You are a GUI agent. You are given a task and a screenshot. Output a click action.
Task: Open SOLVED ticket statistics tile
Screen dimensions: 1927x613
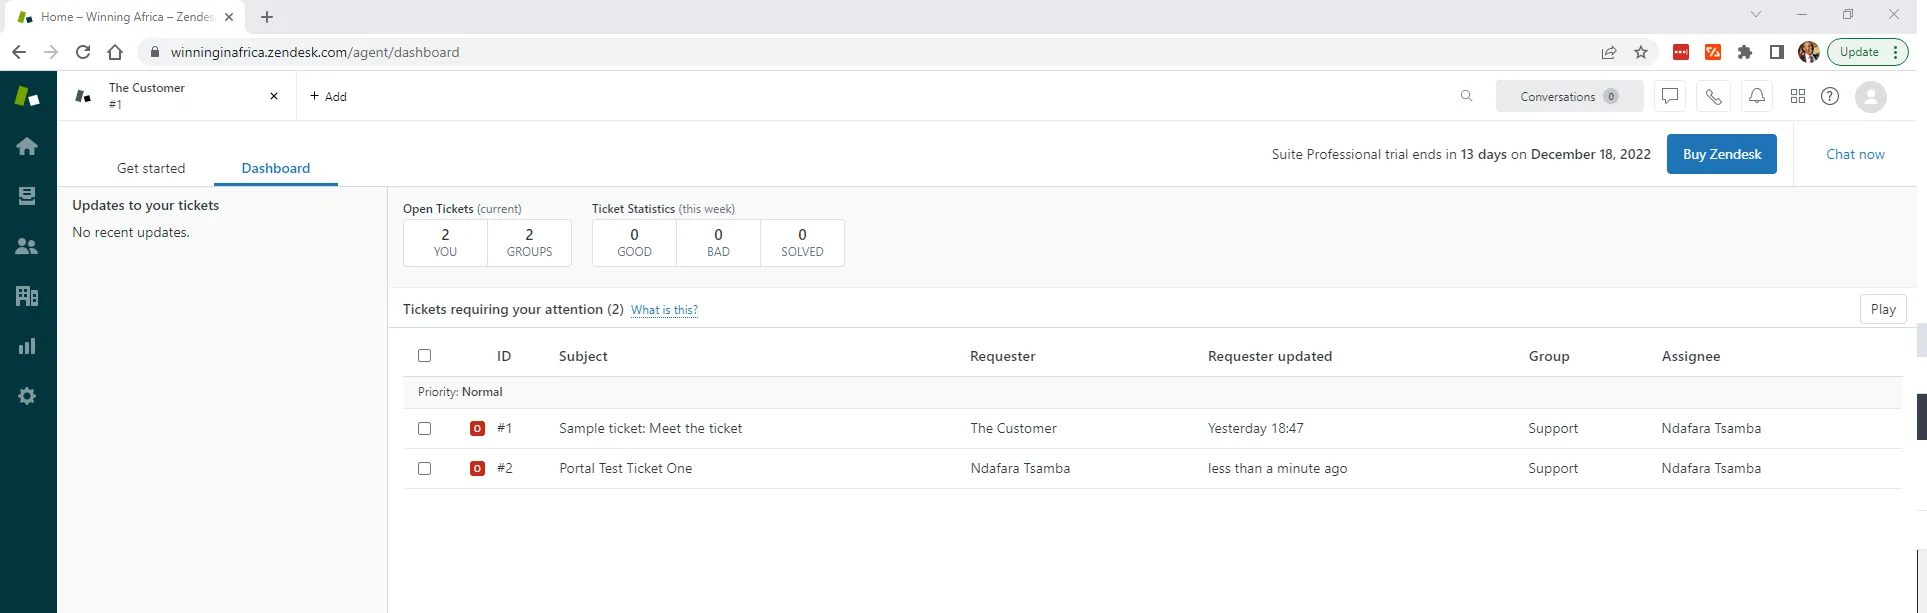point(802,242)
